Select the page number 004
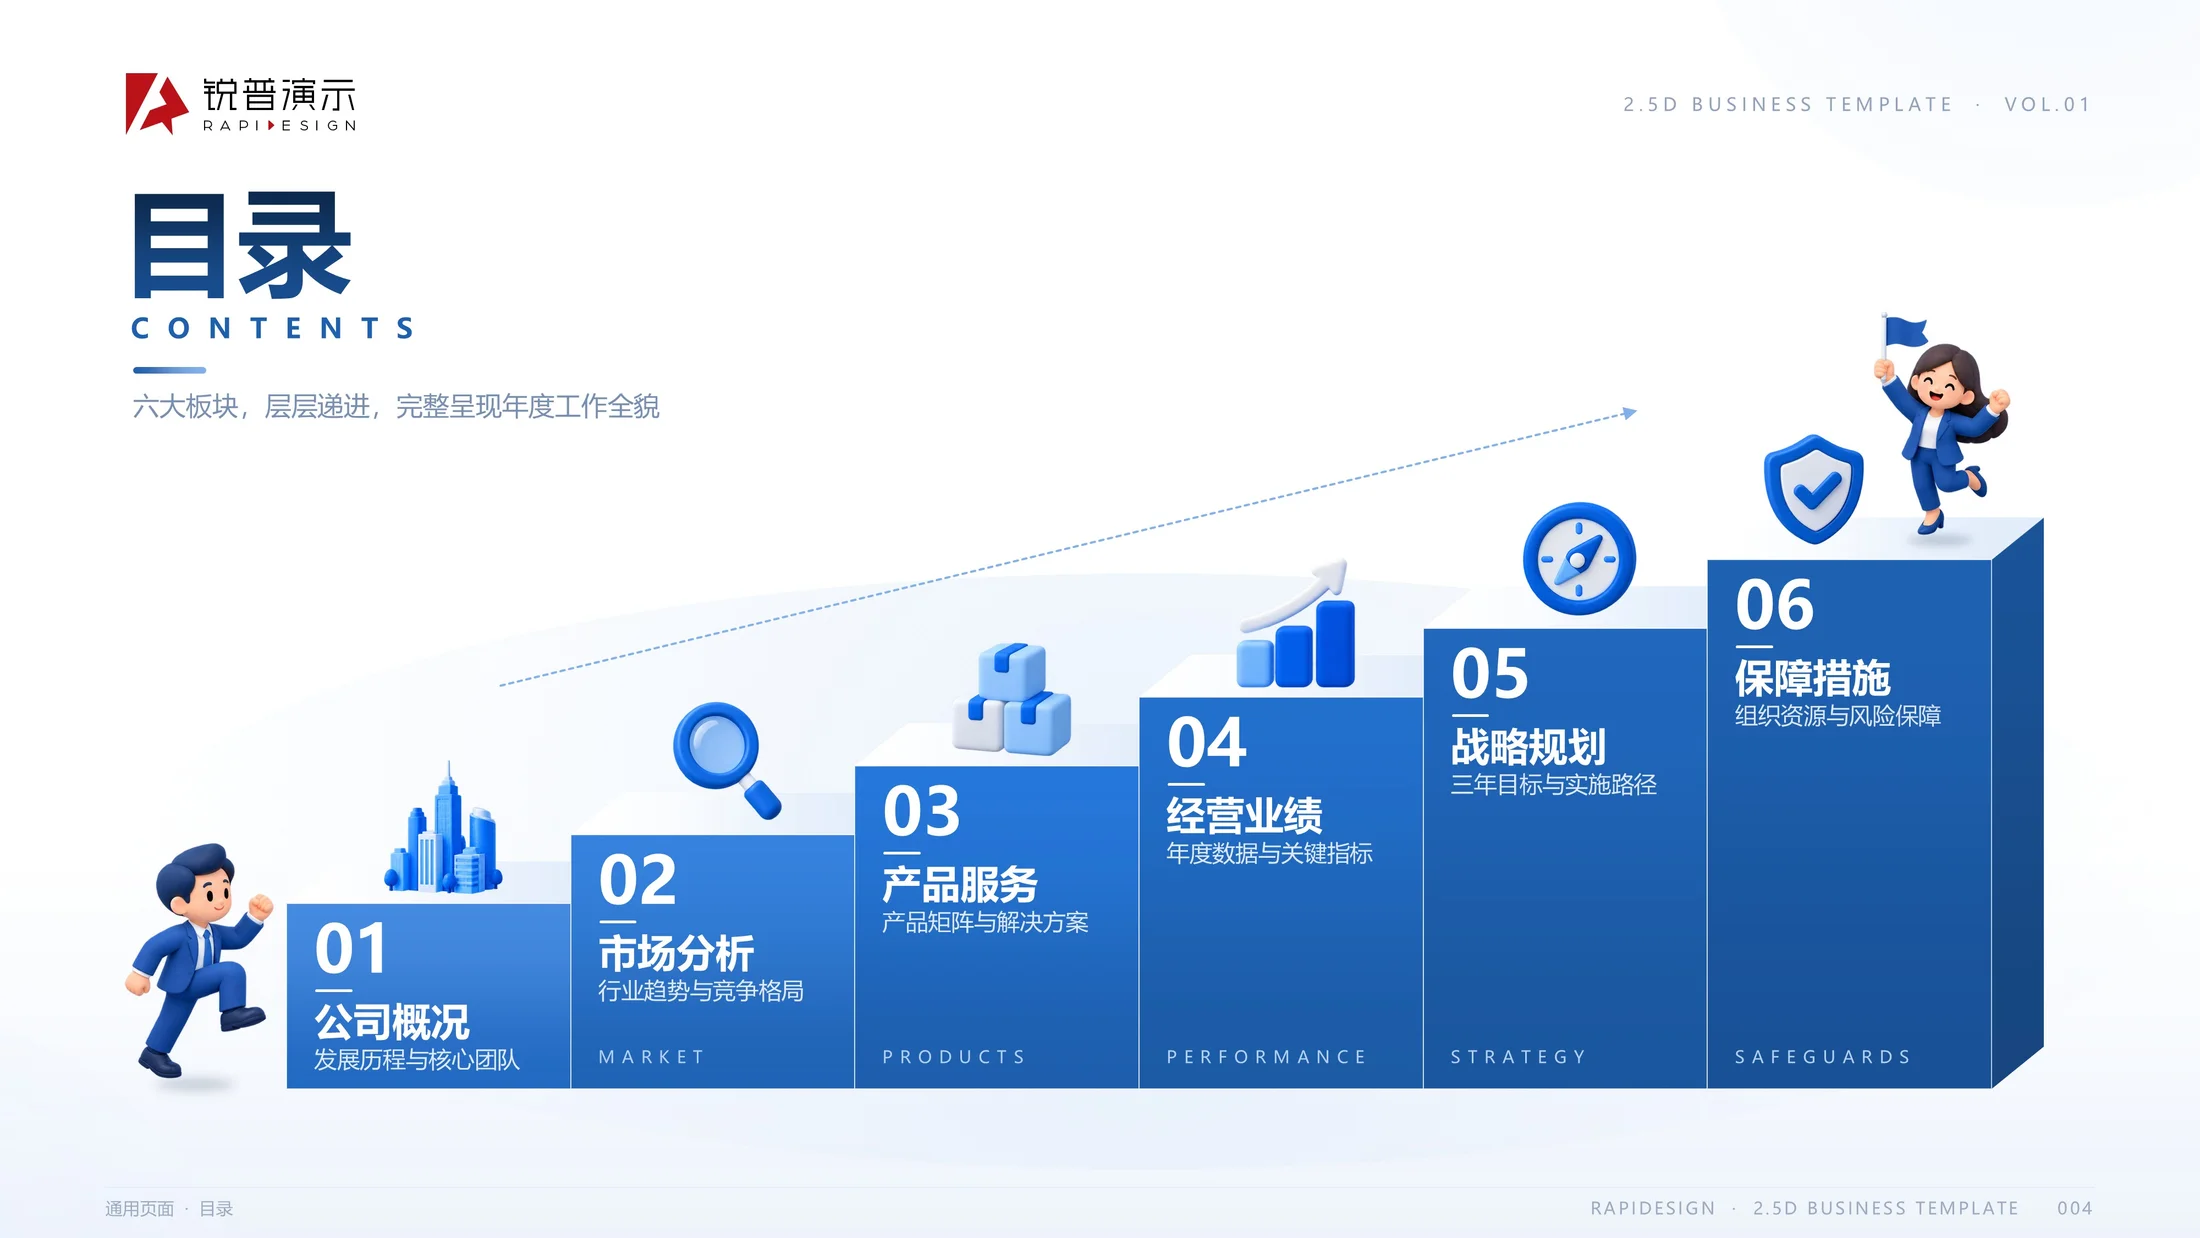 (2075, 1208)
